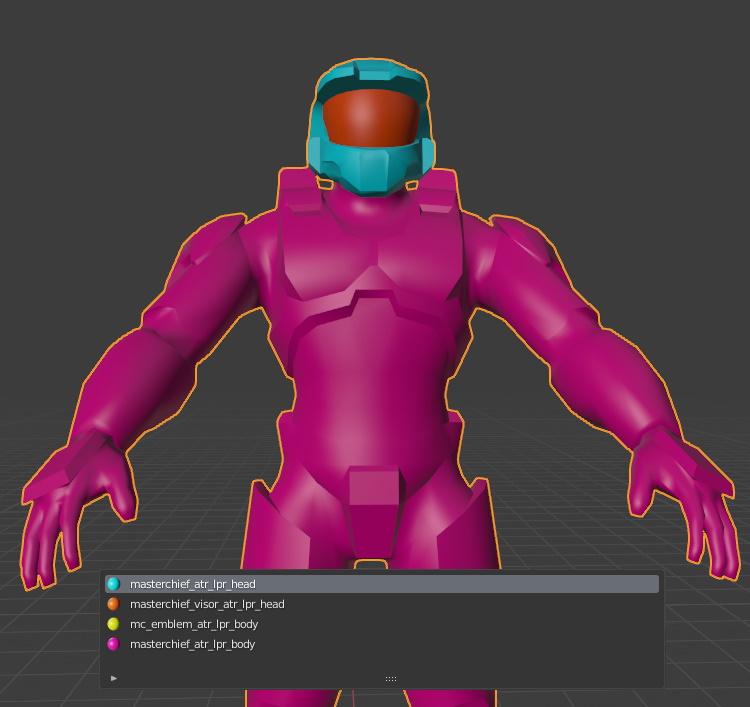Click the yellow sphere icon beside mc_emblem_atr_lpr_body
Viewport: 750px width, 707px height.
[x=113, y=624]
